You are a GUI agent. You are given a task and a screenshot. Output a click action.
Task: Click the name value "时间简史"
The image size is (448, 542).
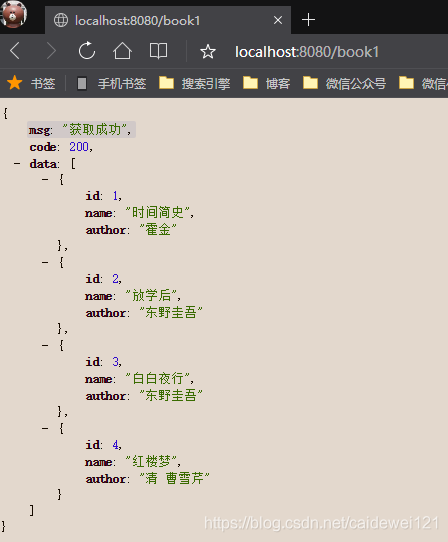157,213
